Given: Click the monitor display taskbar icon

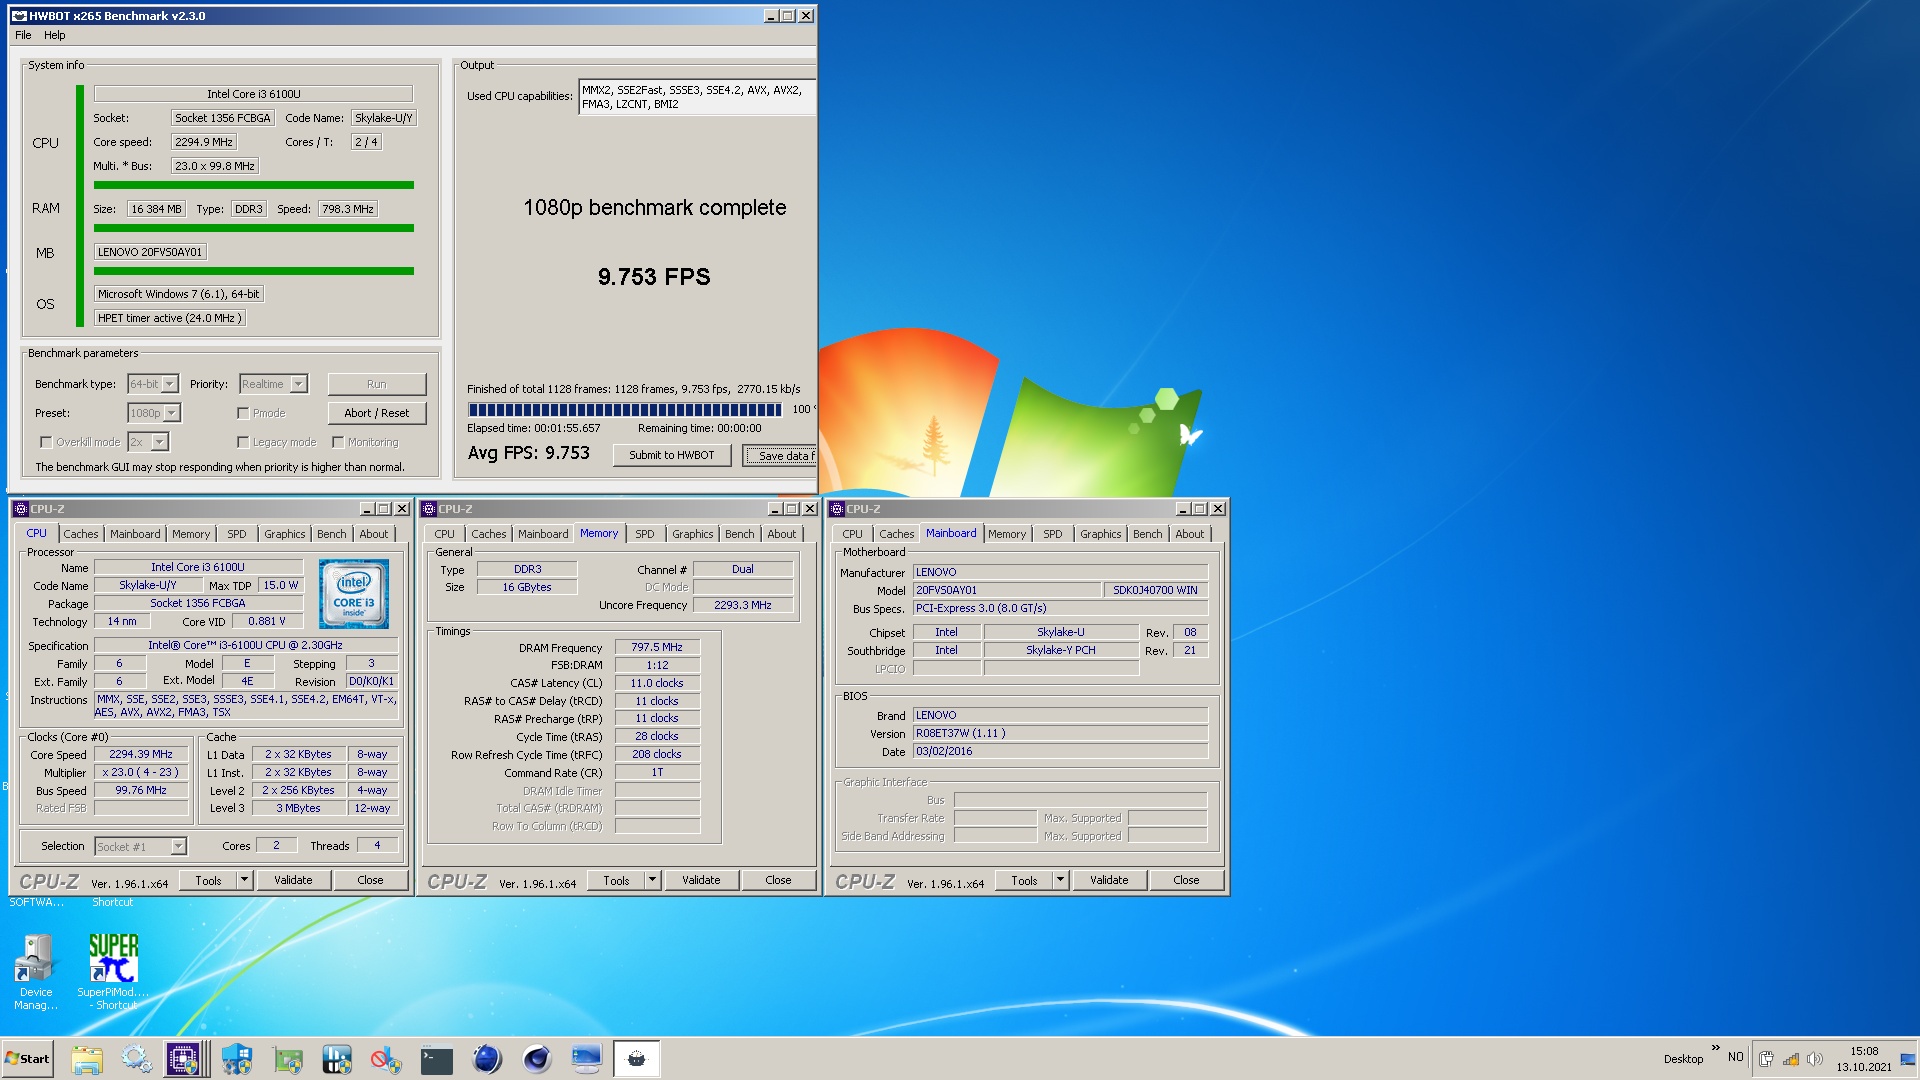Looking at the screenshot, I should 587,1059.
